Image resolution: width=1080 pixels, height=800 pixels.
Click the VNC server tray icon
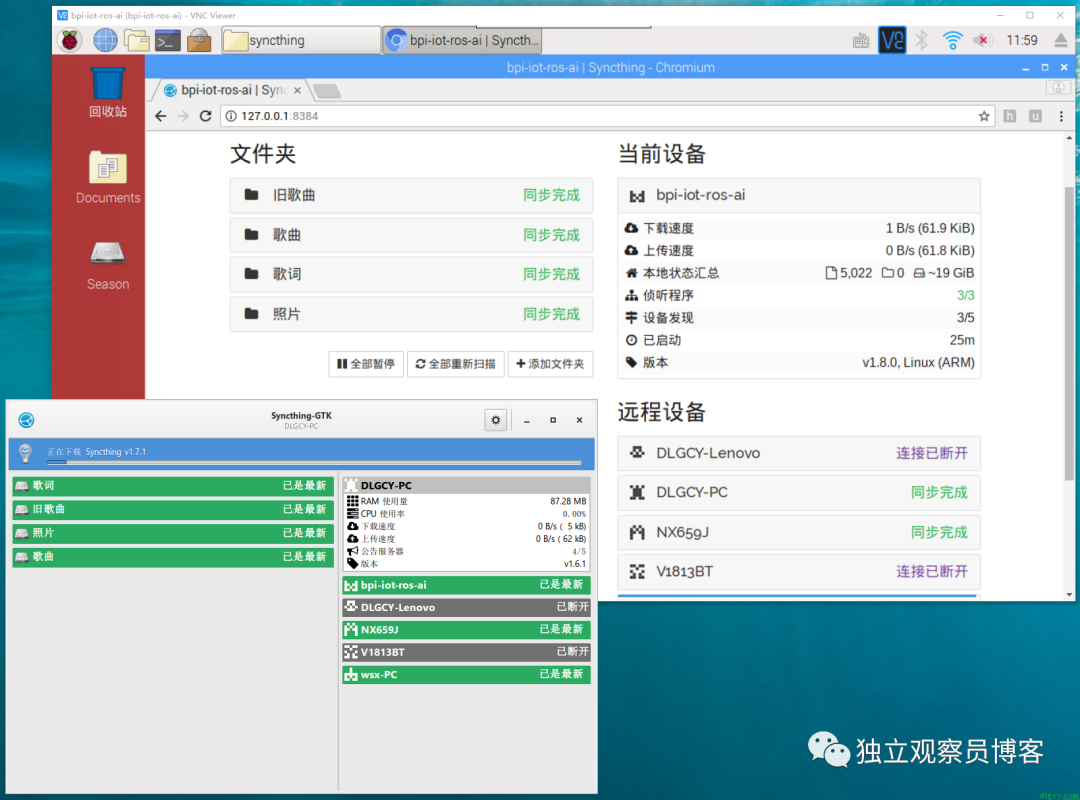pyautogui.click(x=892, y=41)
